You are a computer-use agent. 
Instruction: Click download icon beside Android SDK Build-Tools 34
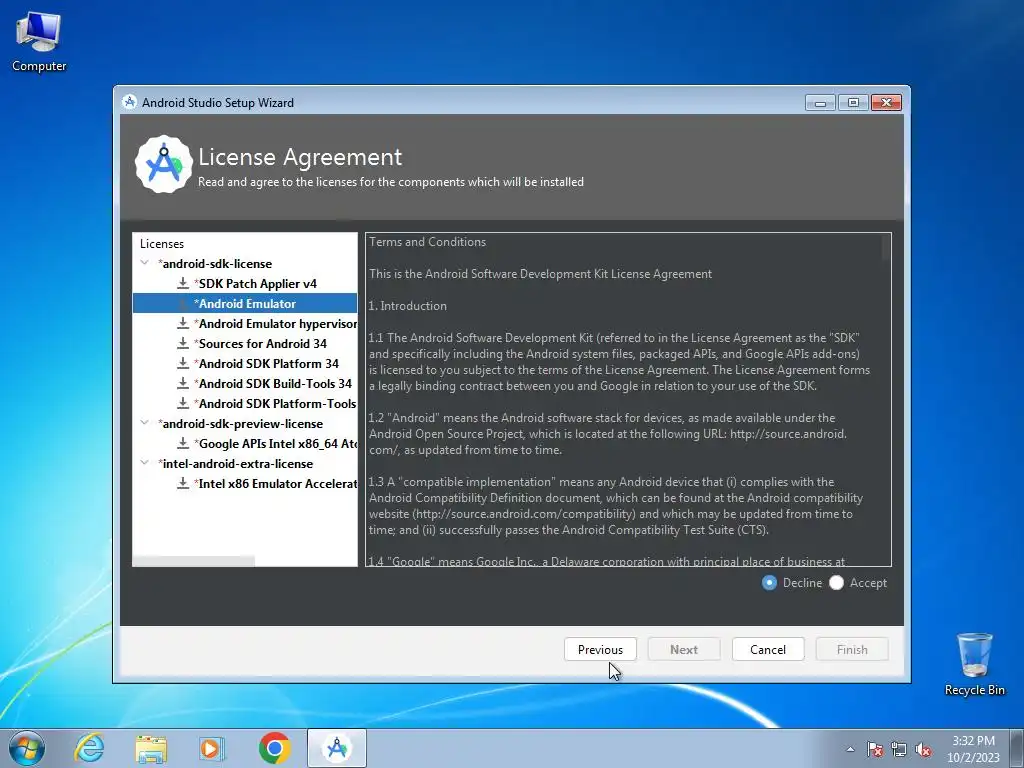coord(183,383)
